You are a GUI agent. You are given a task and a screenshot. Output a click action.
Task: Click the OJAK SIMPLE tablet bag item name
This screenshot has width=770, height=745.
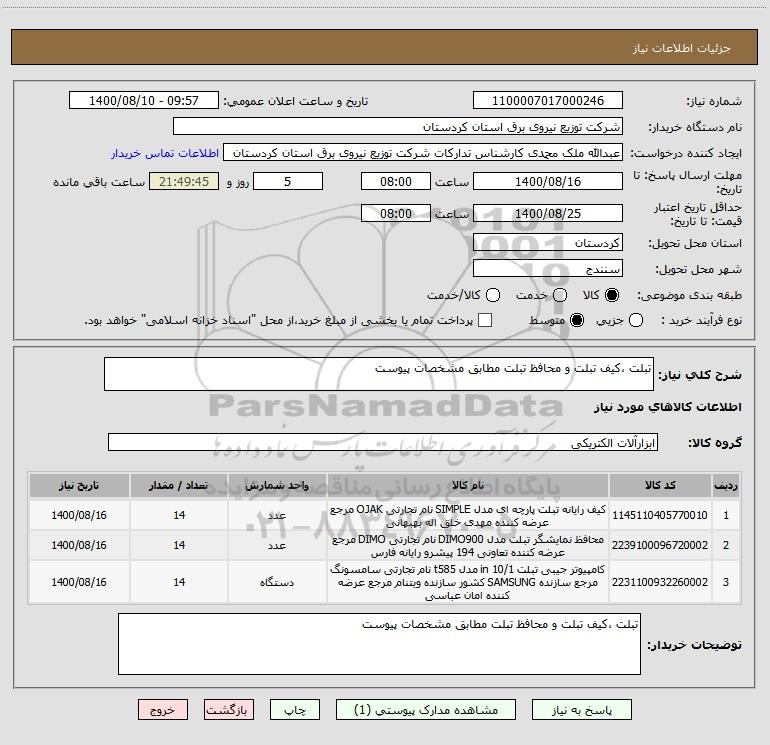point(468,516)
